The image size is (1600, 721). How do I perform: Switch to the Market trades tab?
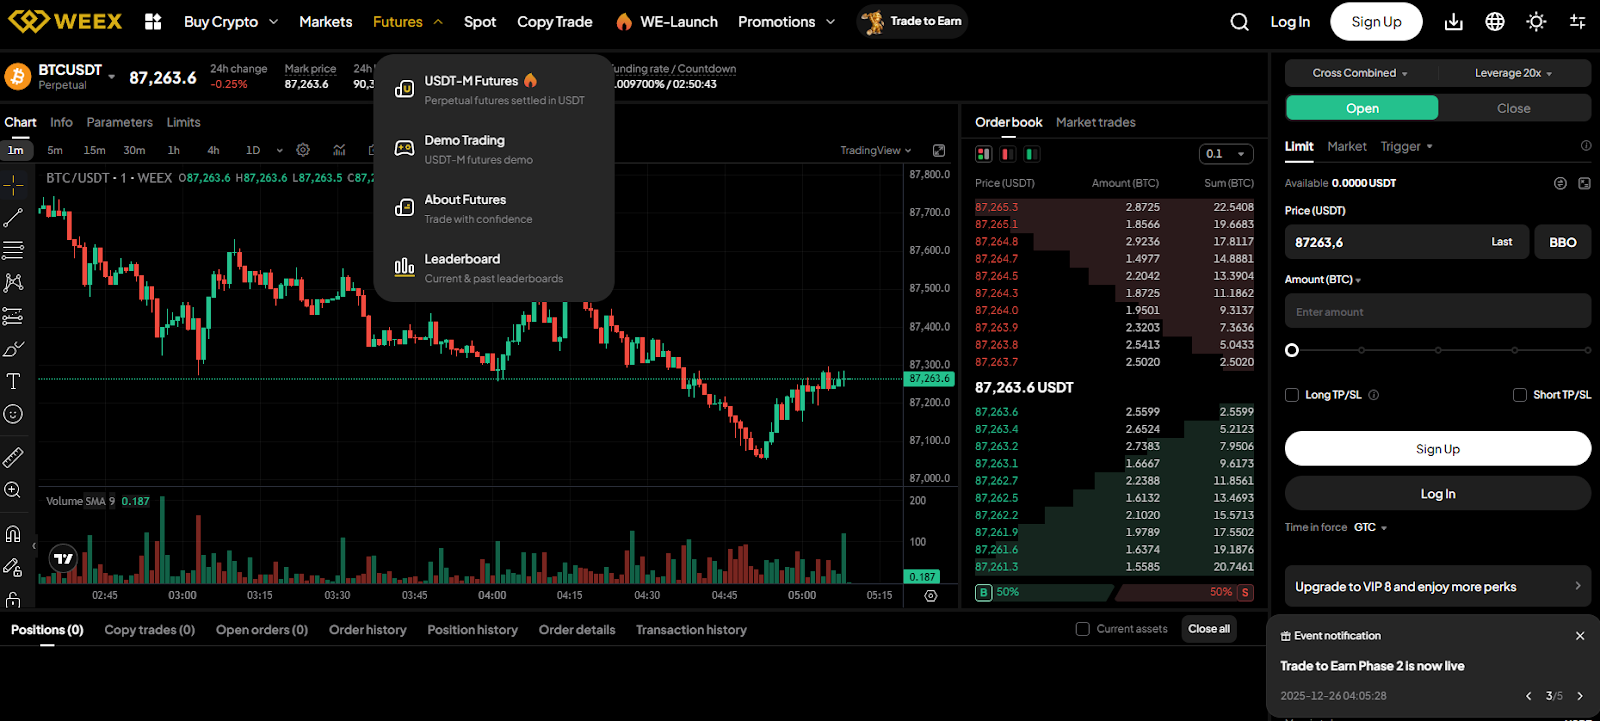coord(1096,122)
